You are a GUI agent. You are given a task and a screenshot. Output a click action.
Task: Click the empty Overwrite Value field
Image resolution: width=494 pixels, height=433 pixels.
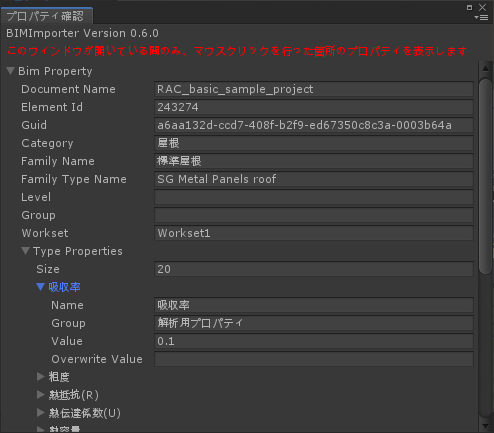[314, 359]
